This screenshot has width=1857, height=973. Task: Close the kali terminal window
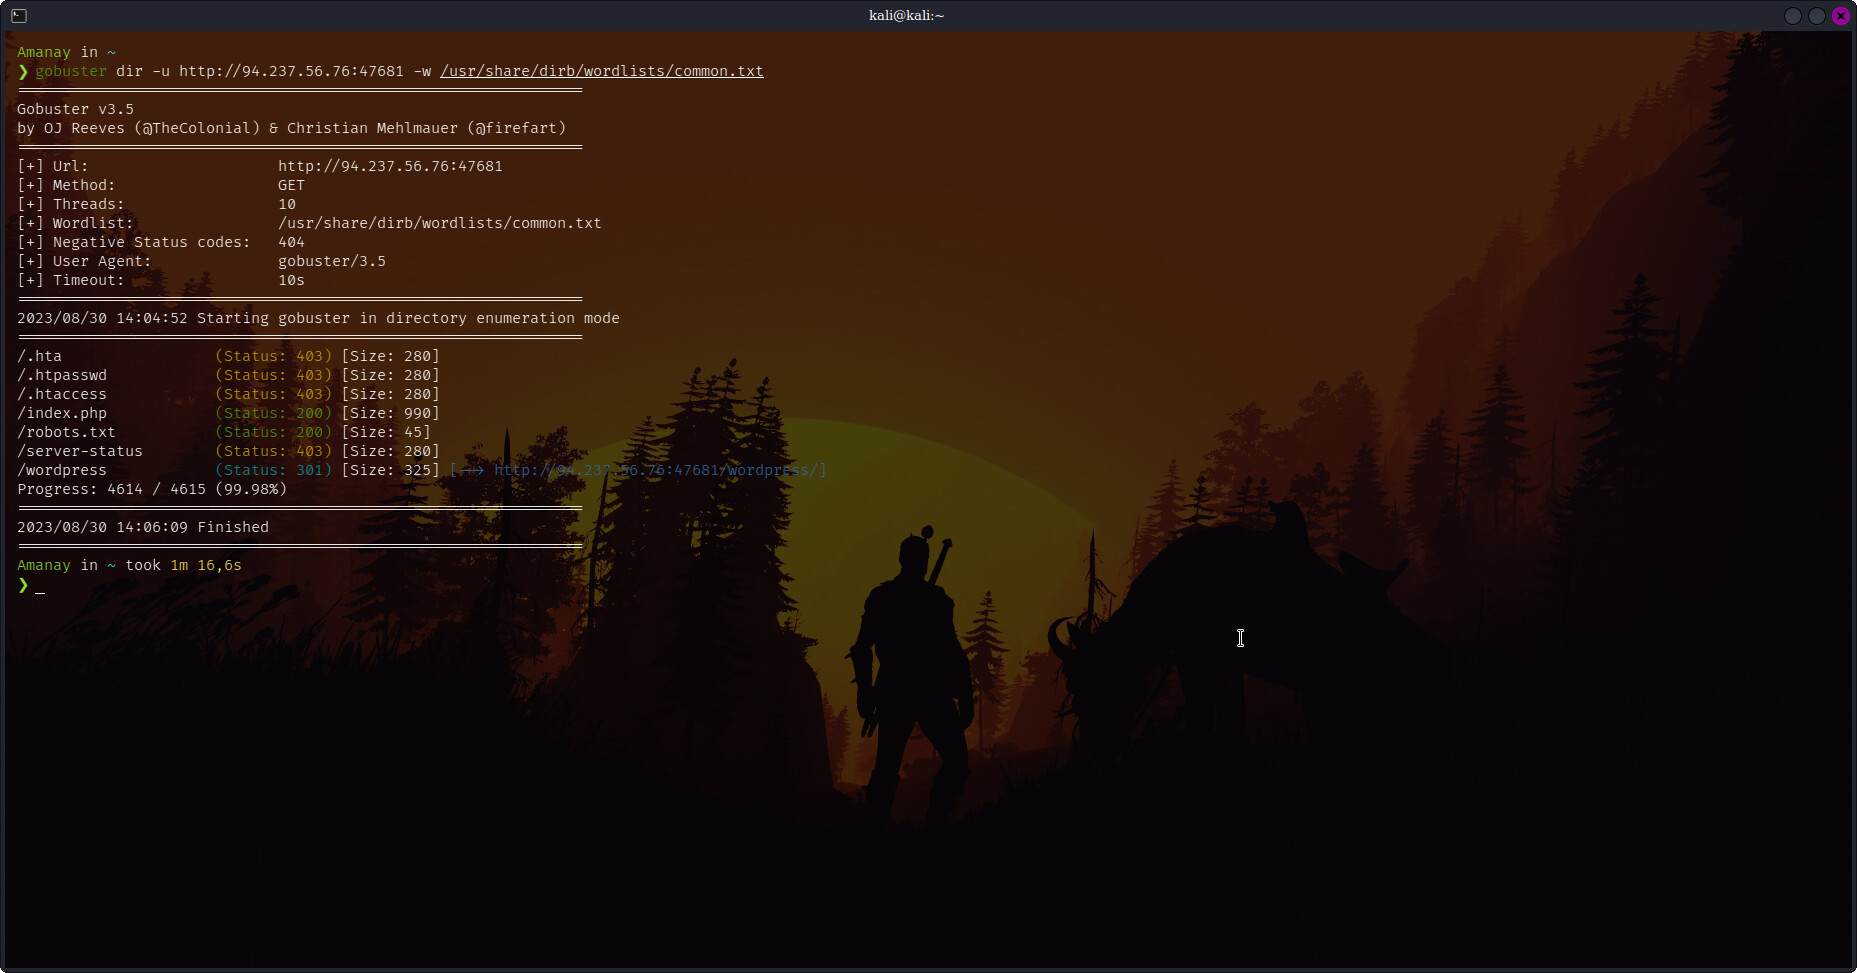point(1840,16)
